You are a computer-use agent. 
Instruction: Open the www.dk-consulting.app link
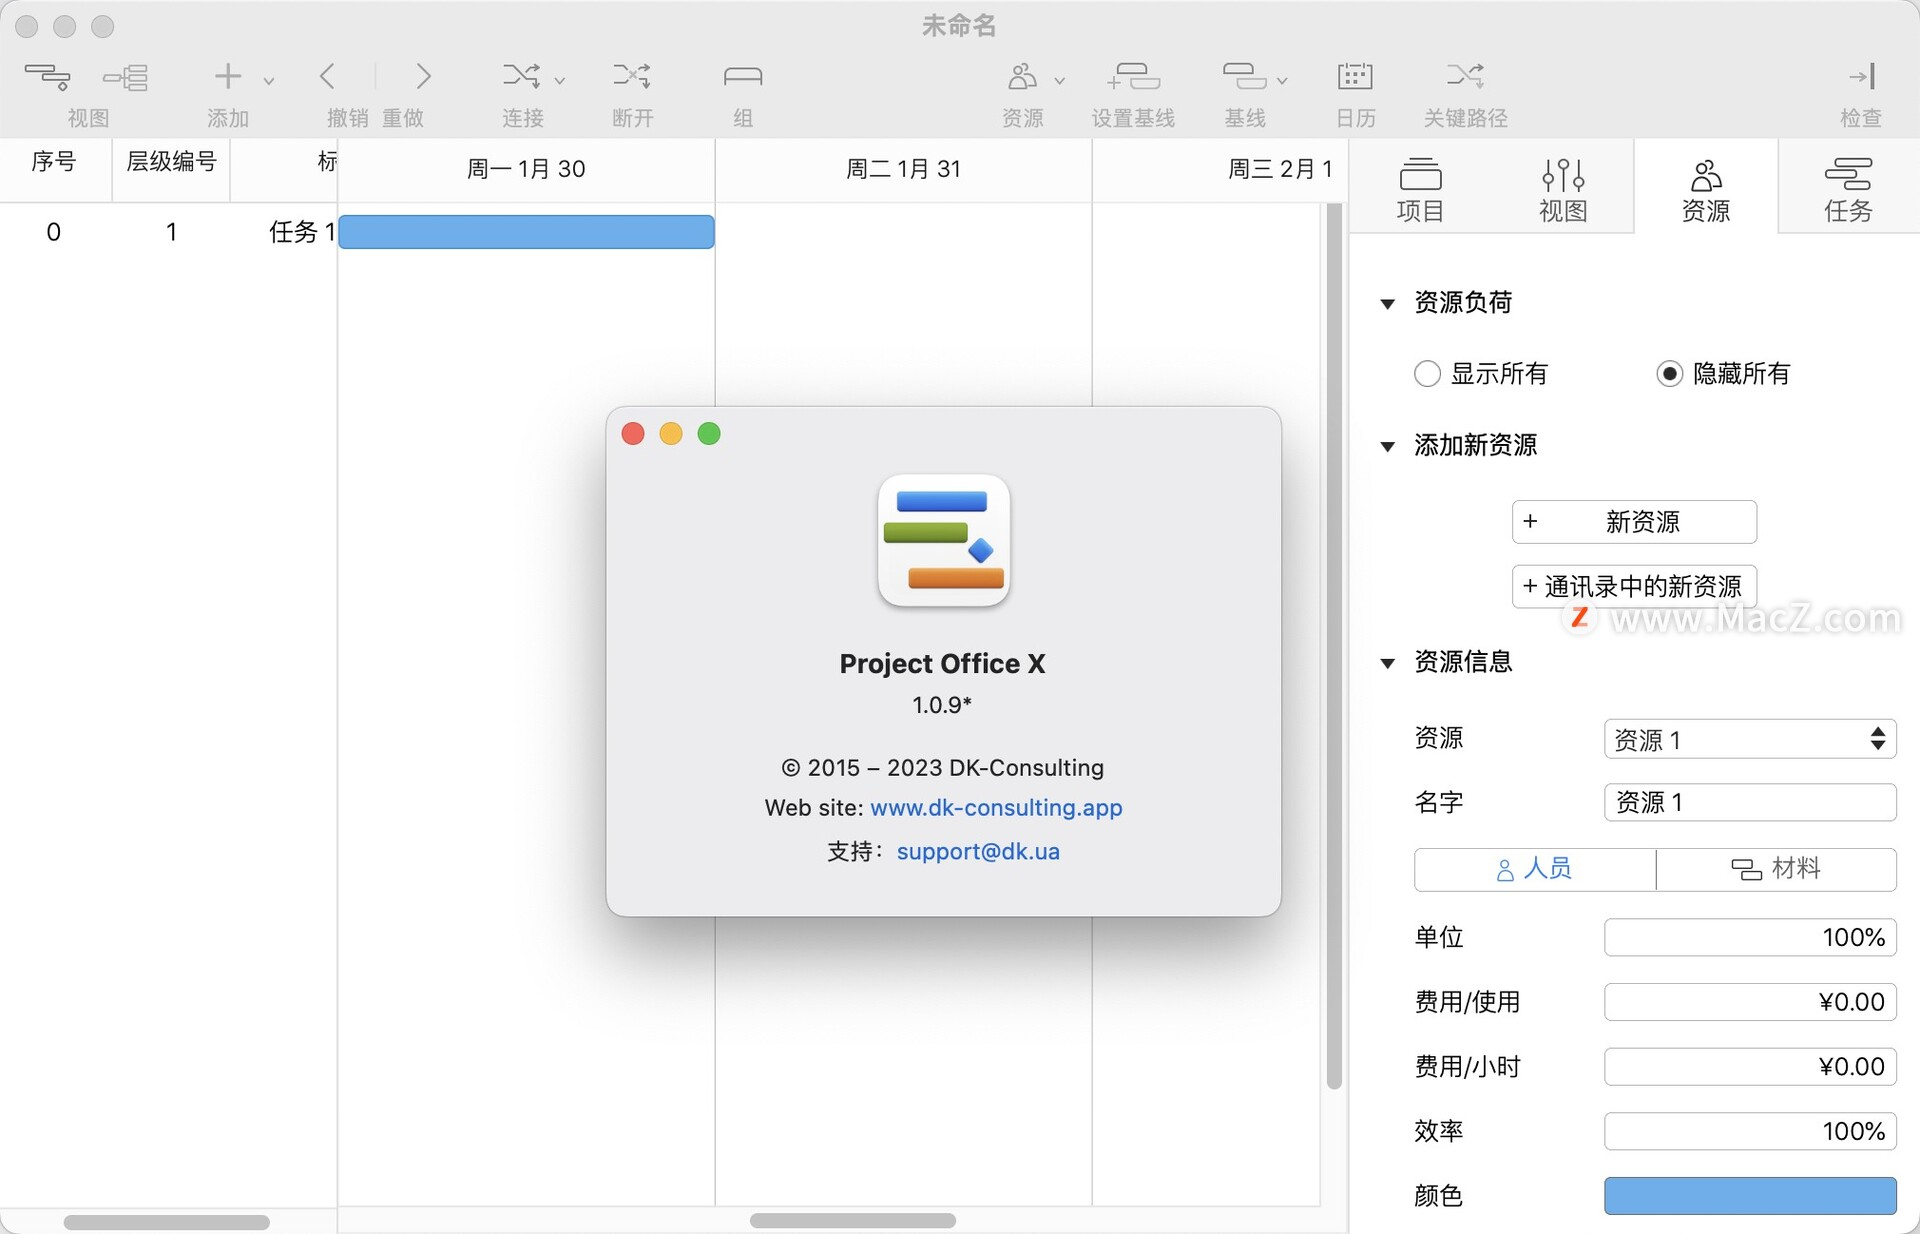pyautogui.click(x=996, y=807)
